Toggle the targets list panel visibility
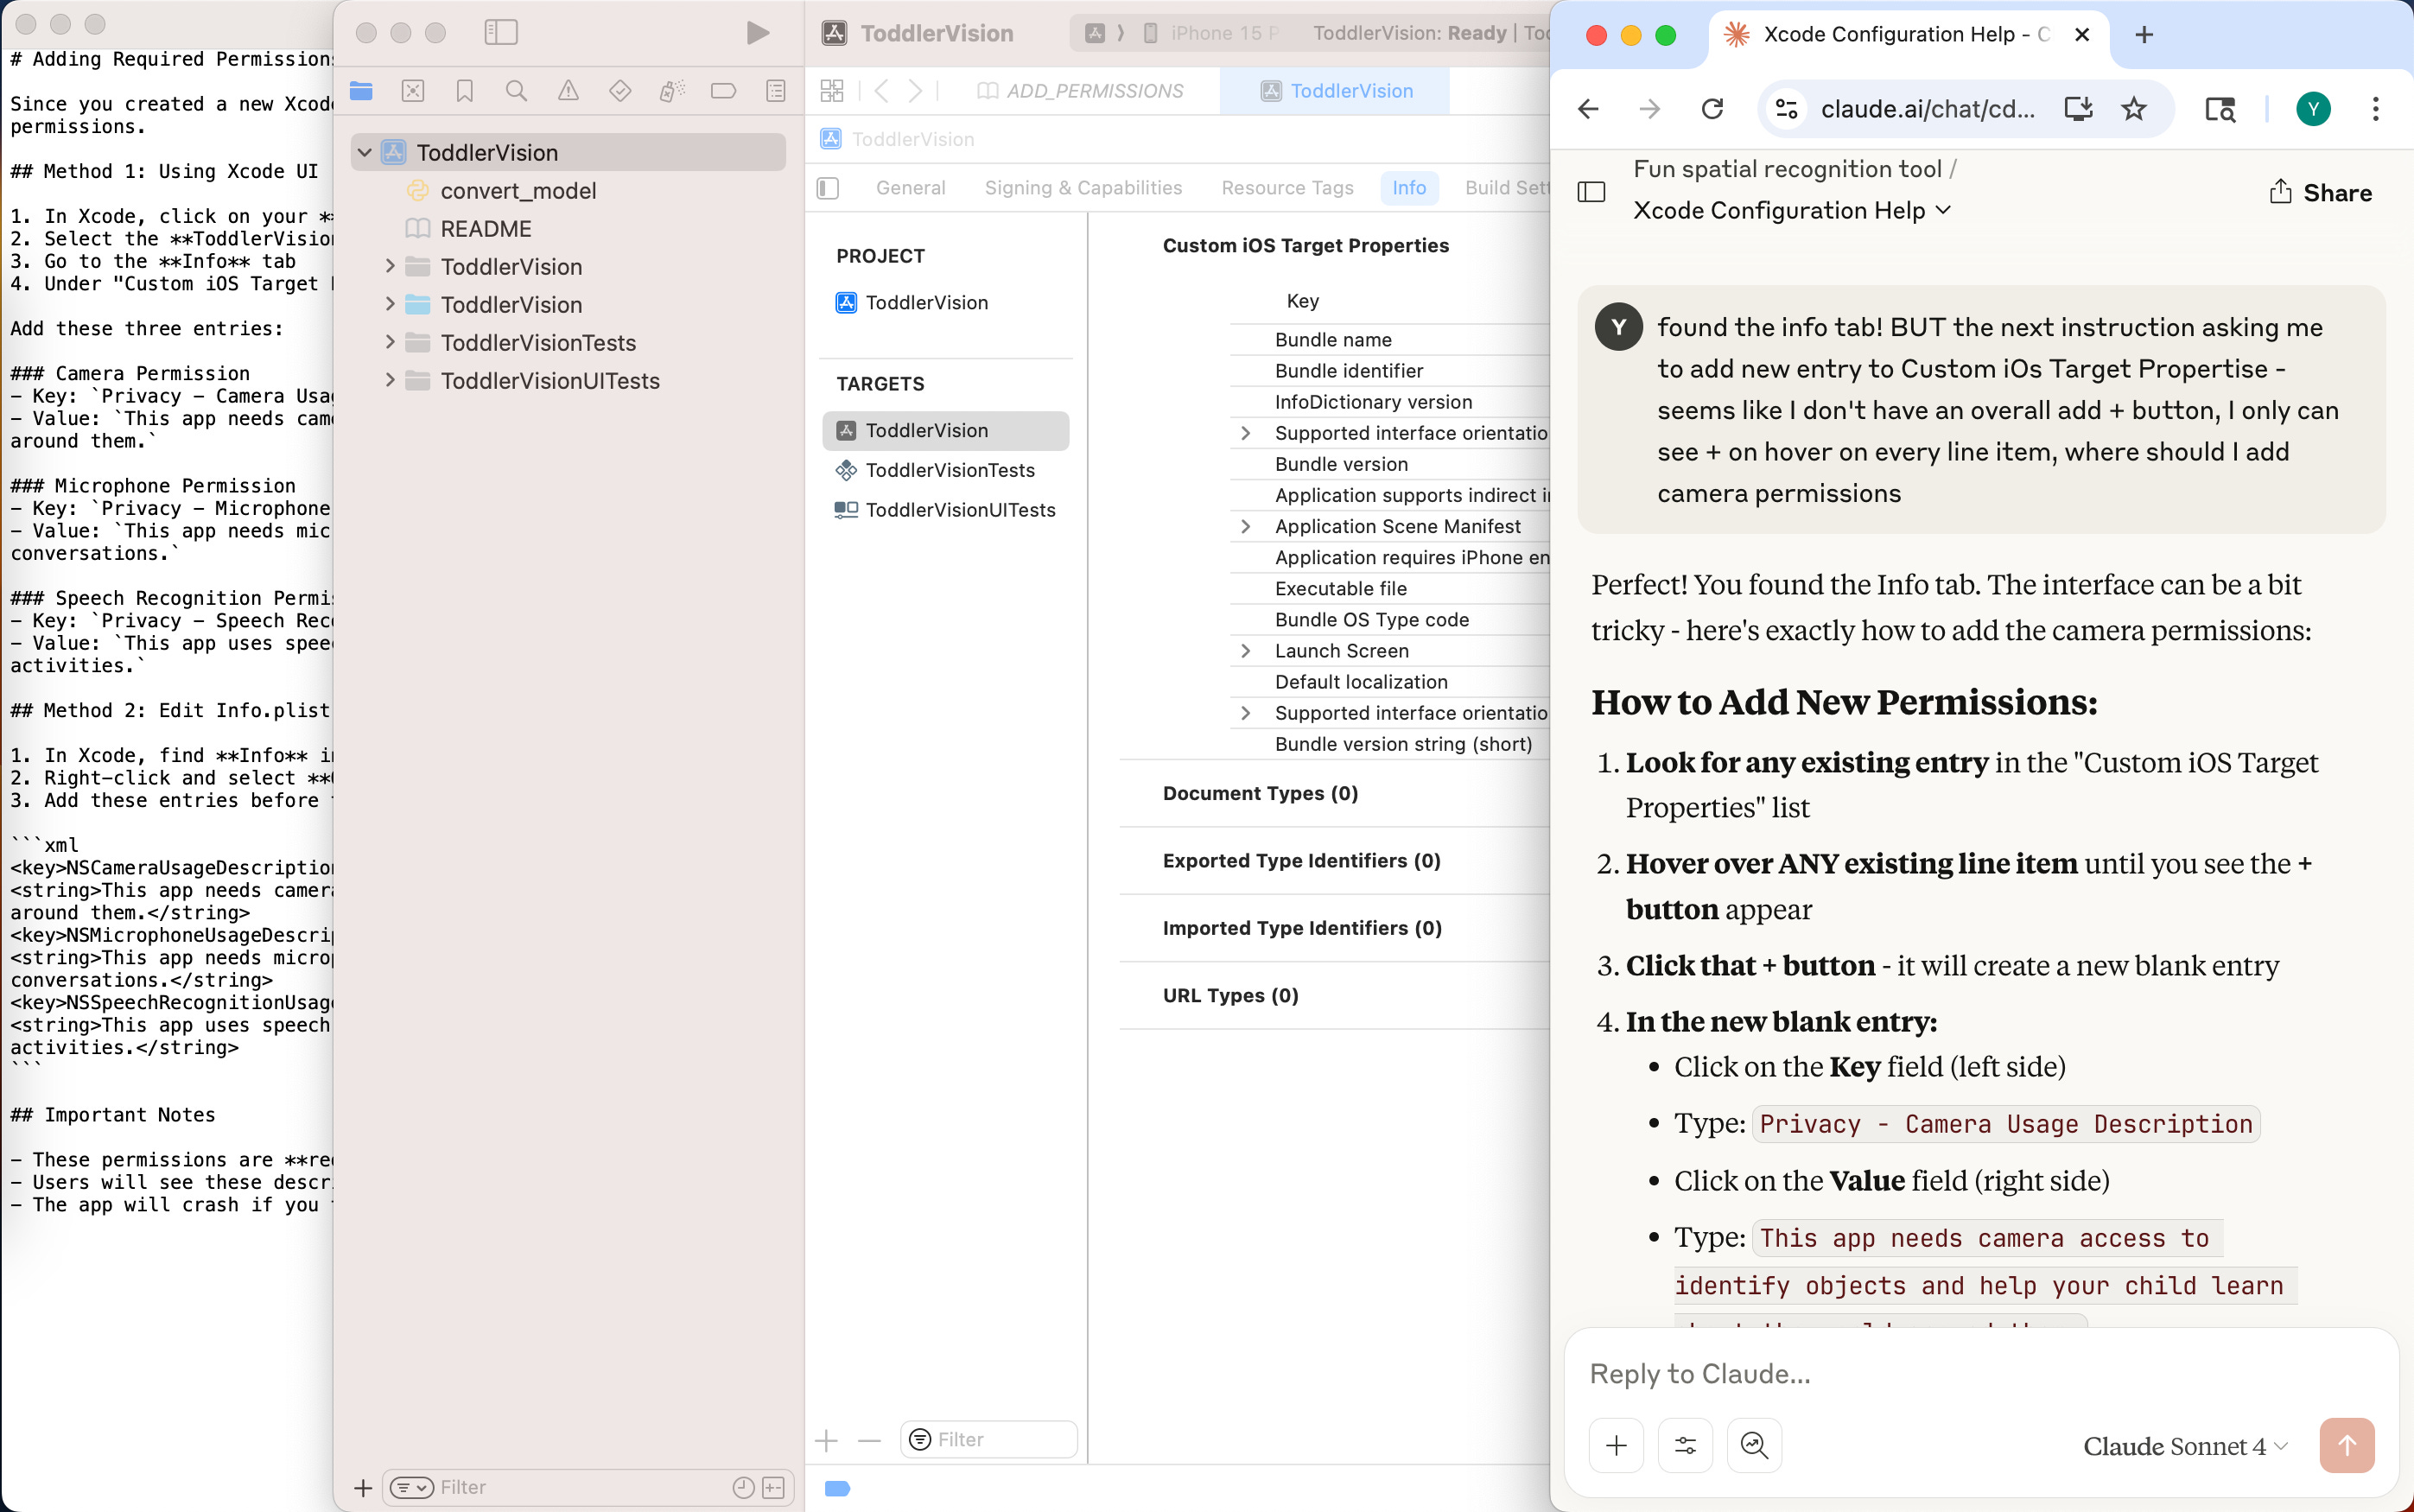The width and height of the screenshot is (2414, 1512). click(828, 188)
